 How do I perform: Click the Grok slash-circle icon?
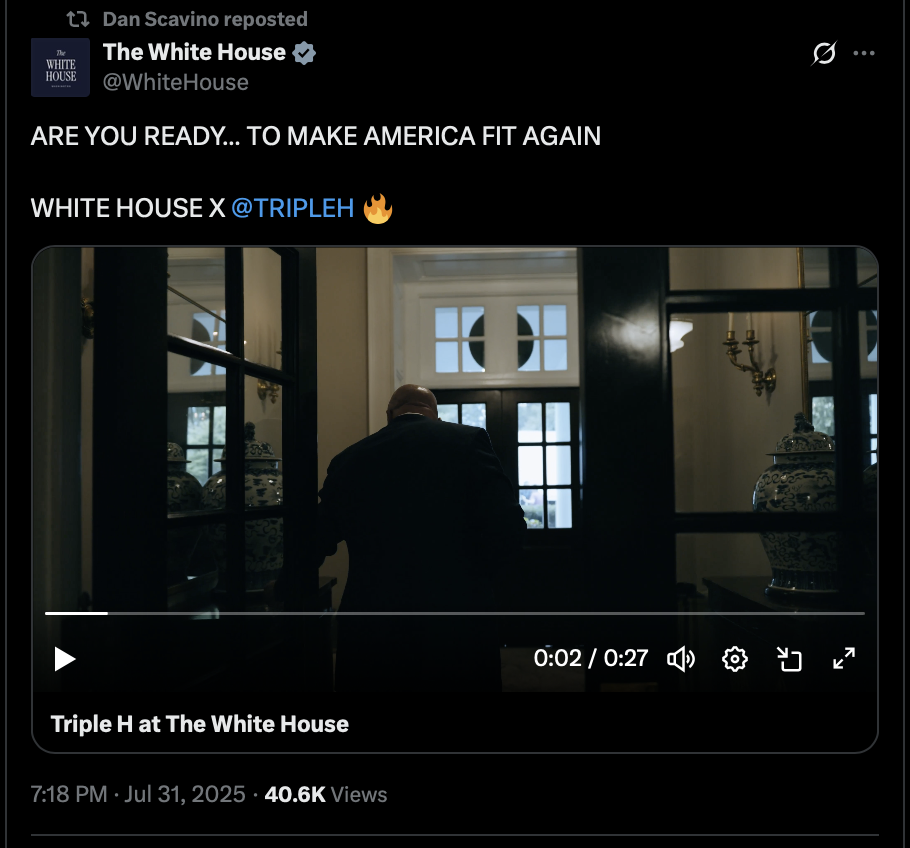click(x=824, y=53)
